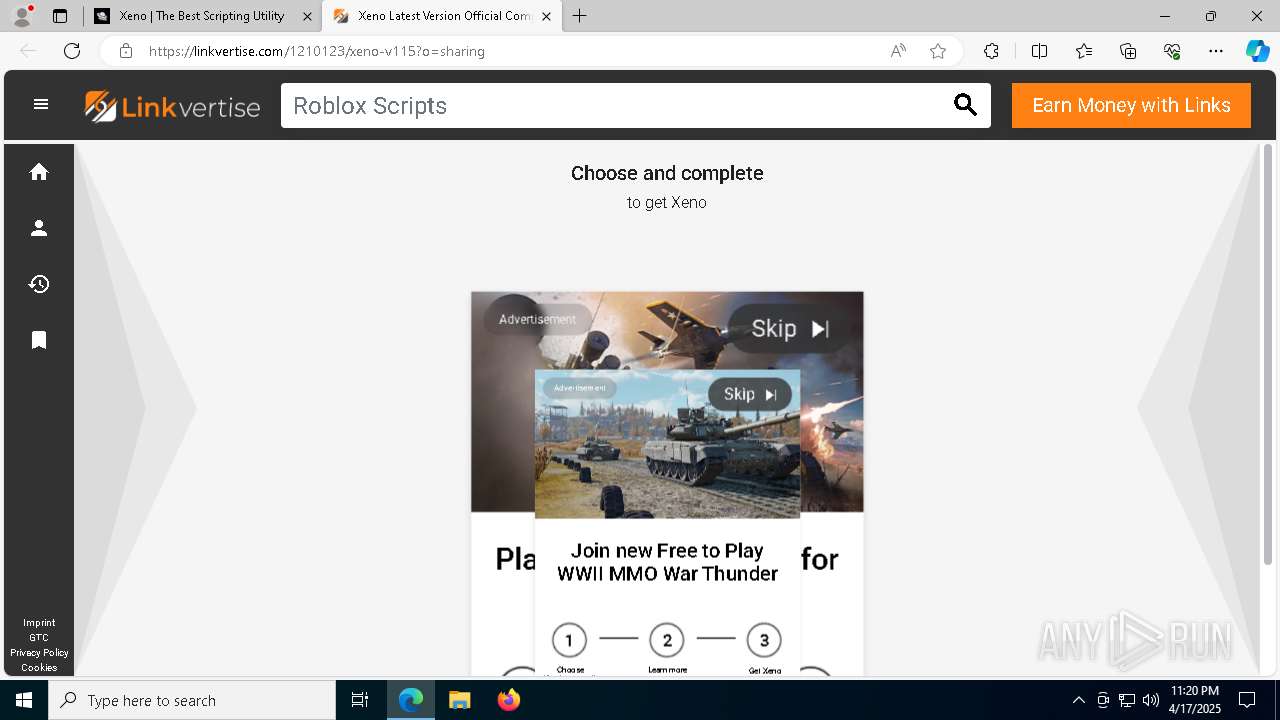The width and height of the screenshot is (1280, 720).
Task: Open the Edge profile icon
Action: coord(22,16)
